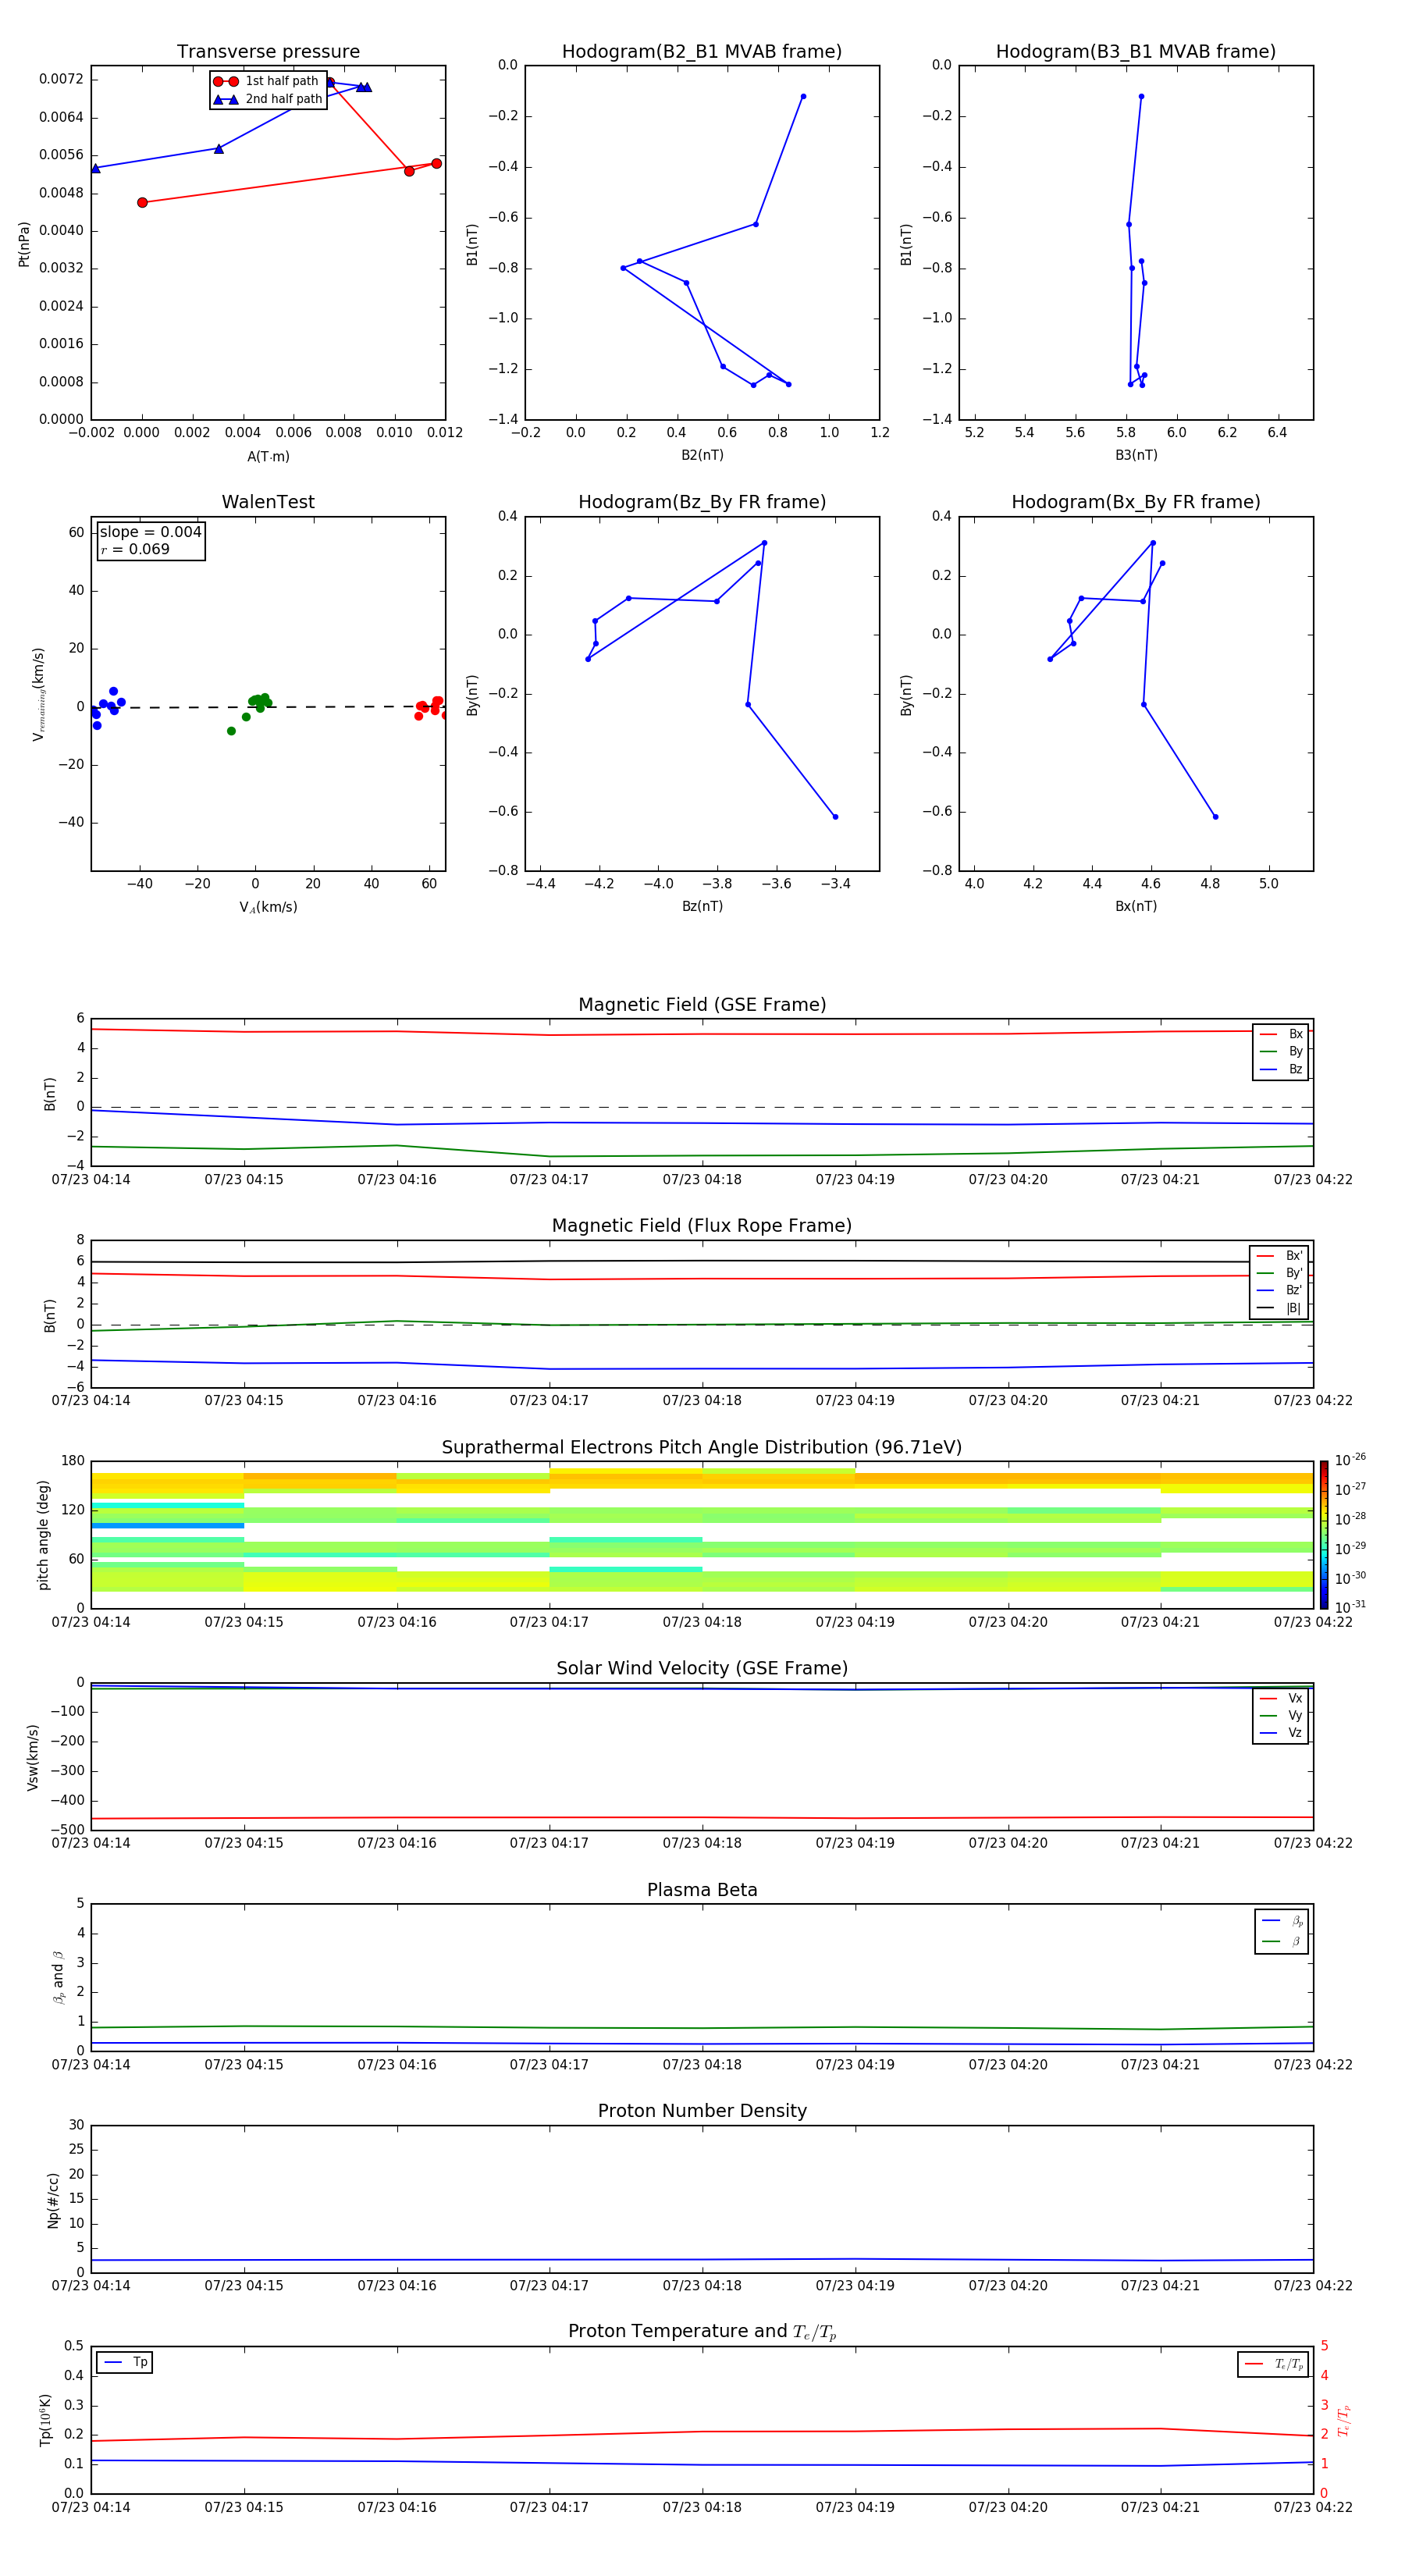Click the topmost point in B3_B1 hodogram
Viewport: 1405px width, 2576px height.
[1141, 97]
